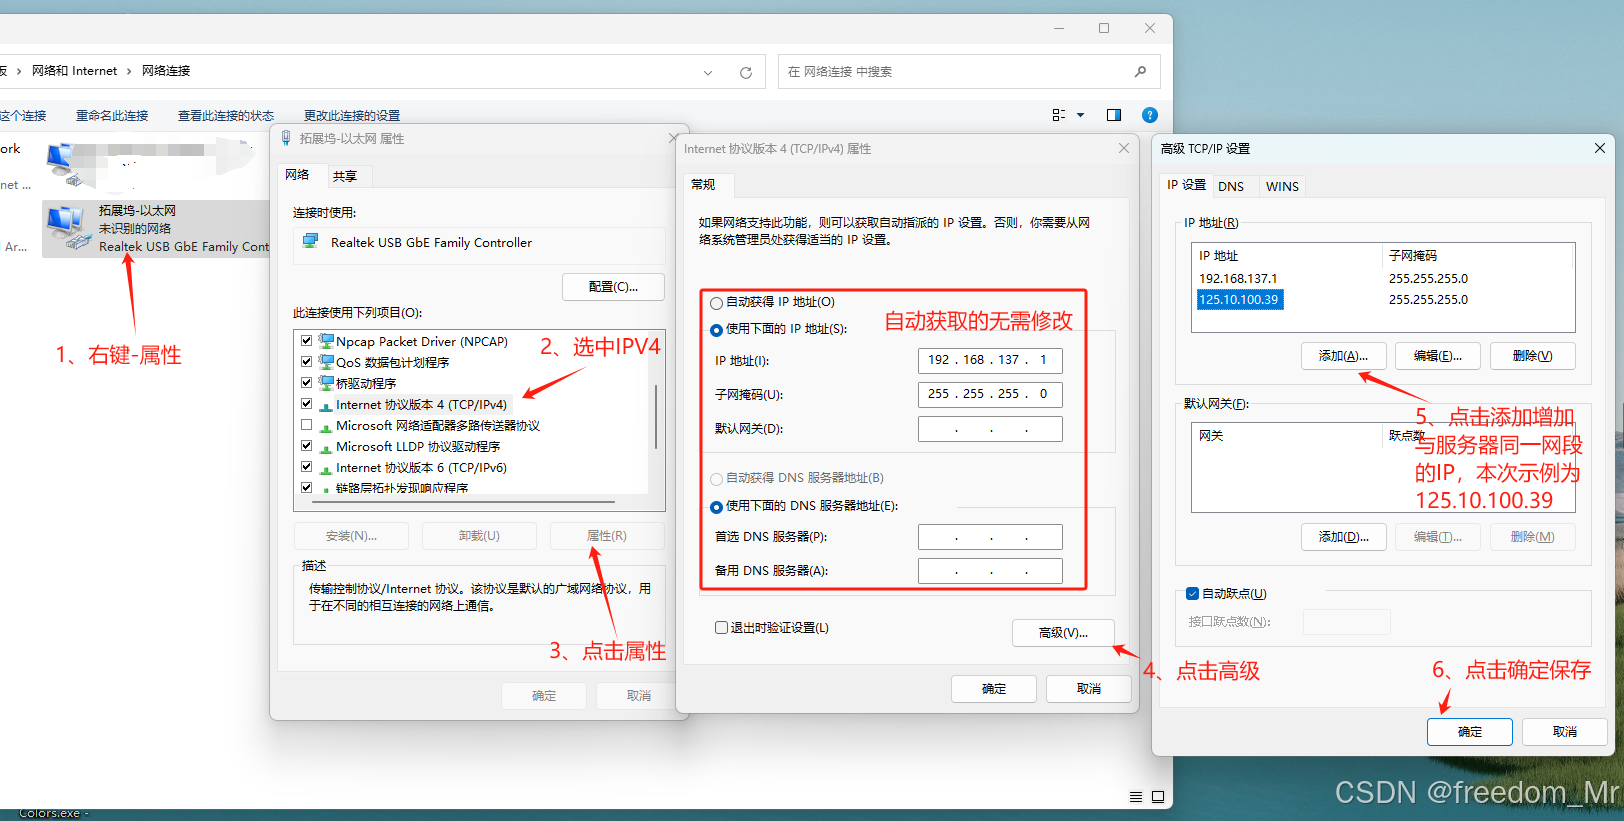Select the 拓展坞-以太网 network adapter icon
The width and height of the screenshot is (1624, 821).
click(68, 228)
